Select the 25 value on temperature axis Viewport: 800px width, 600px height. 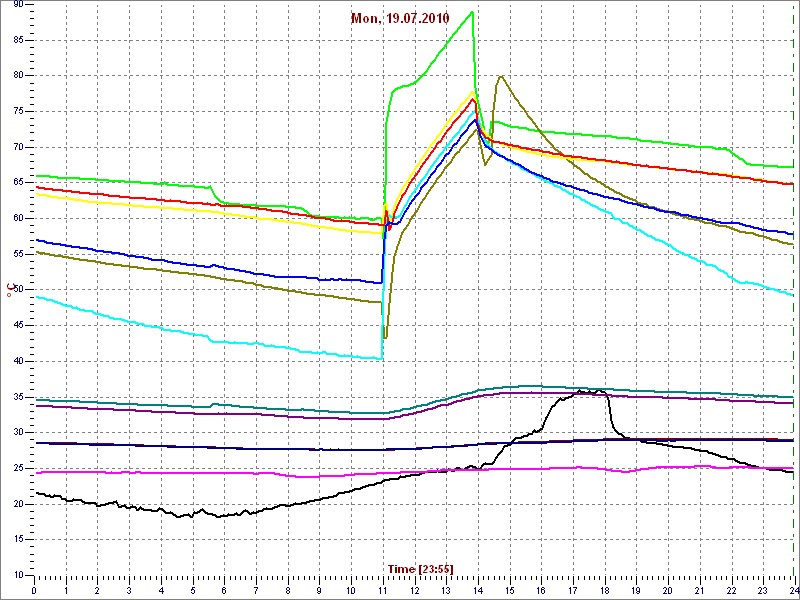(x=18, y=469)
